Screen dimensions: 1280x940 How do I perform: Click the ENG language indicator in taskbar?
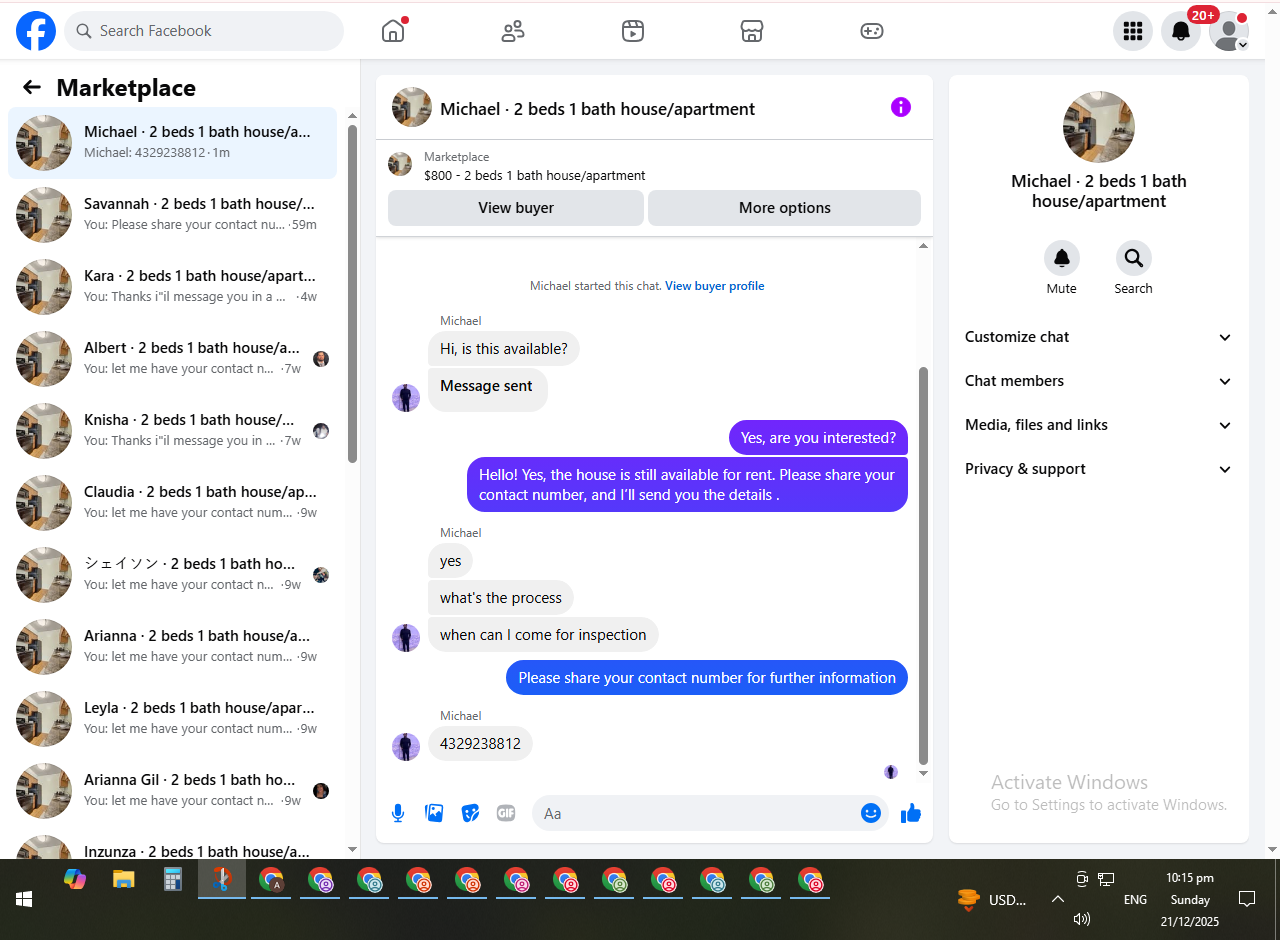coord(1135,899)
